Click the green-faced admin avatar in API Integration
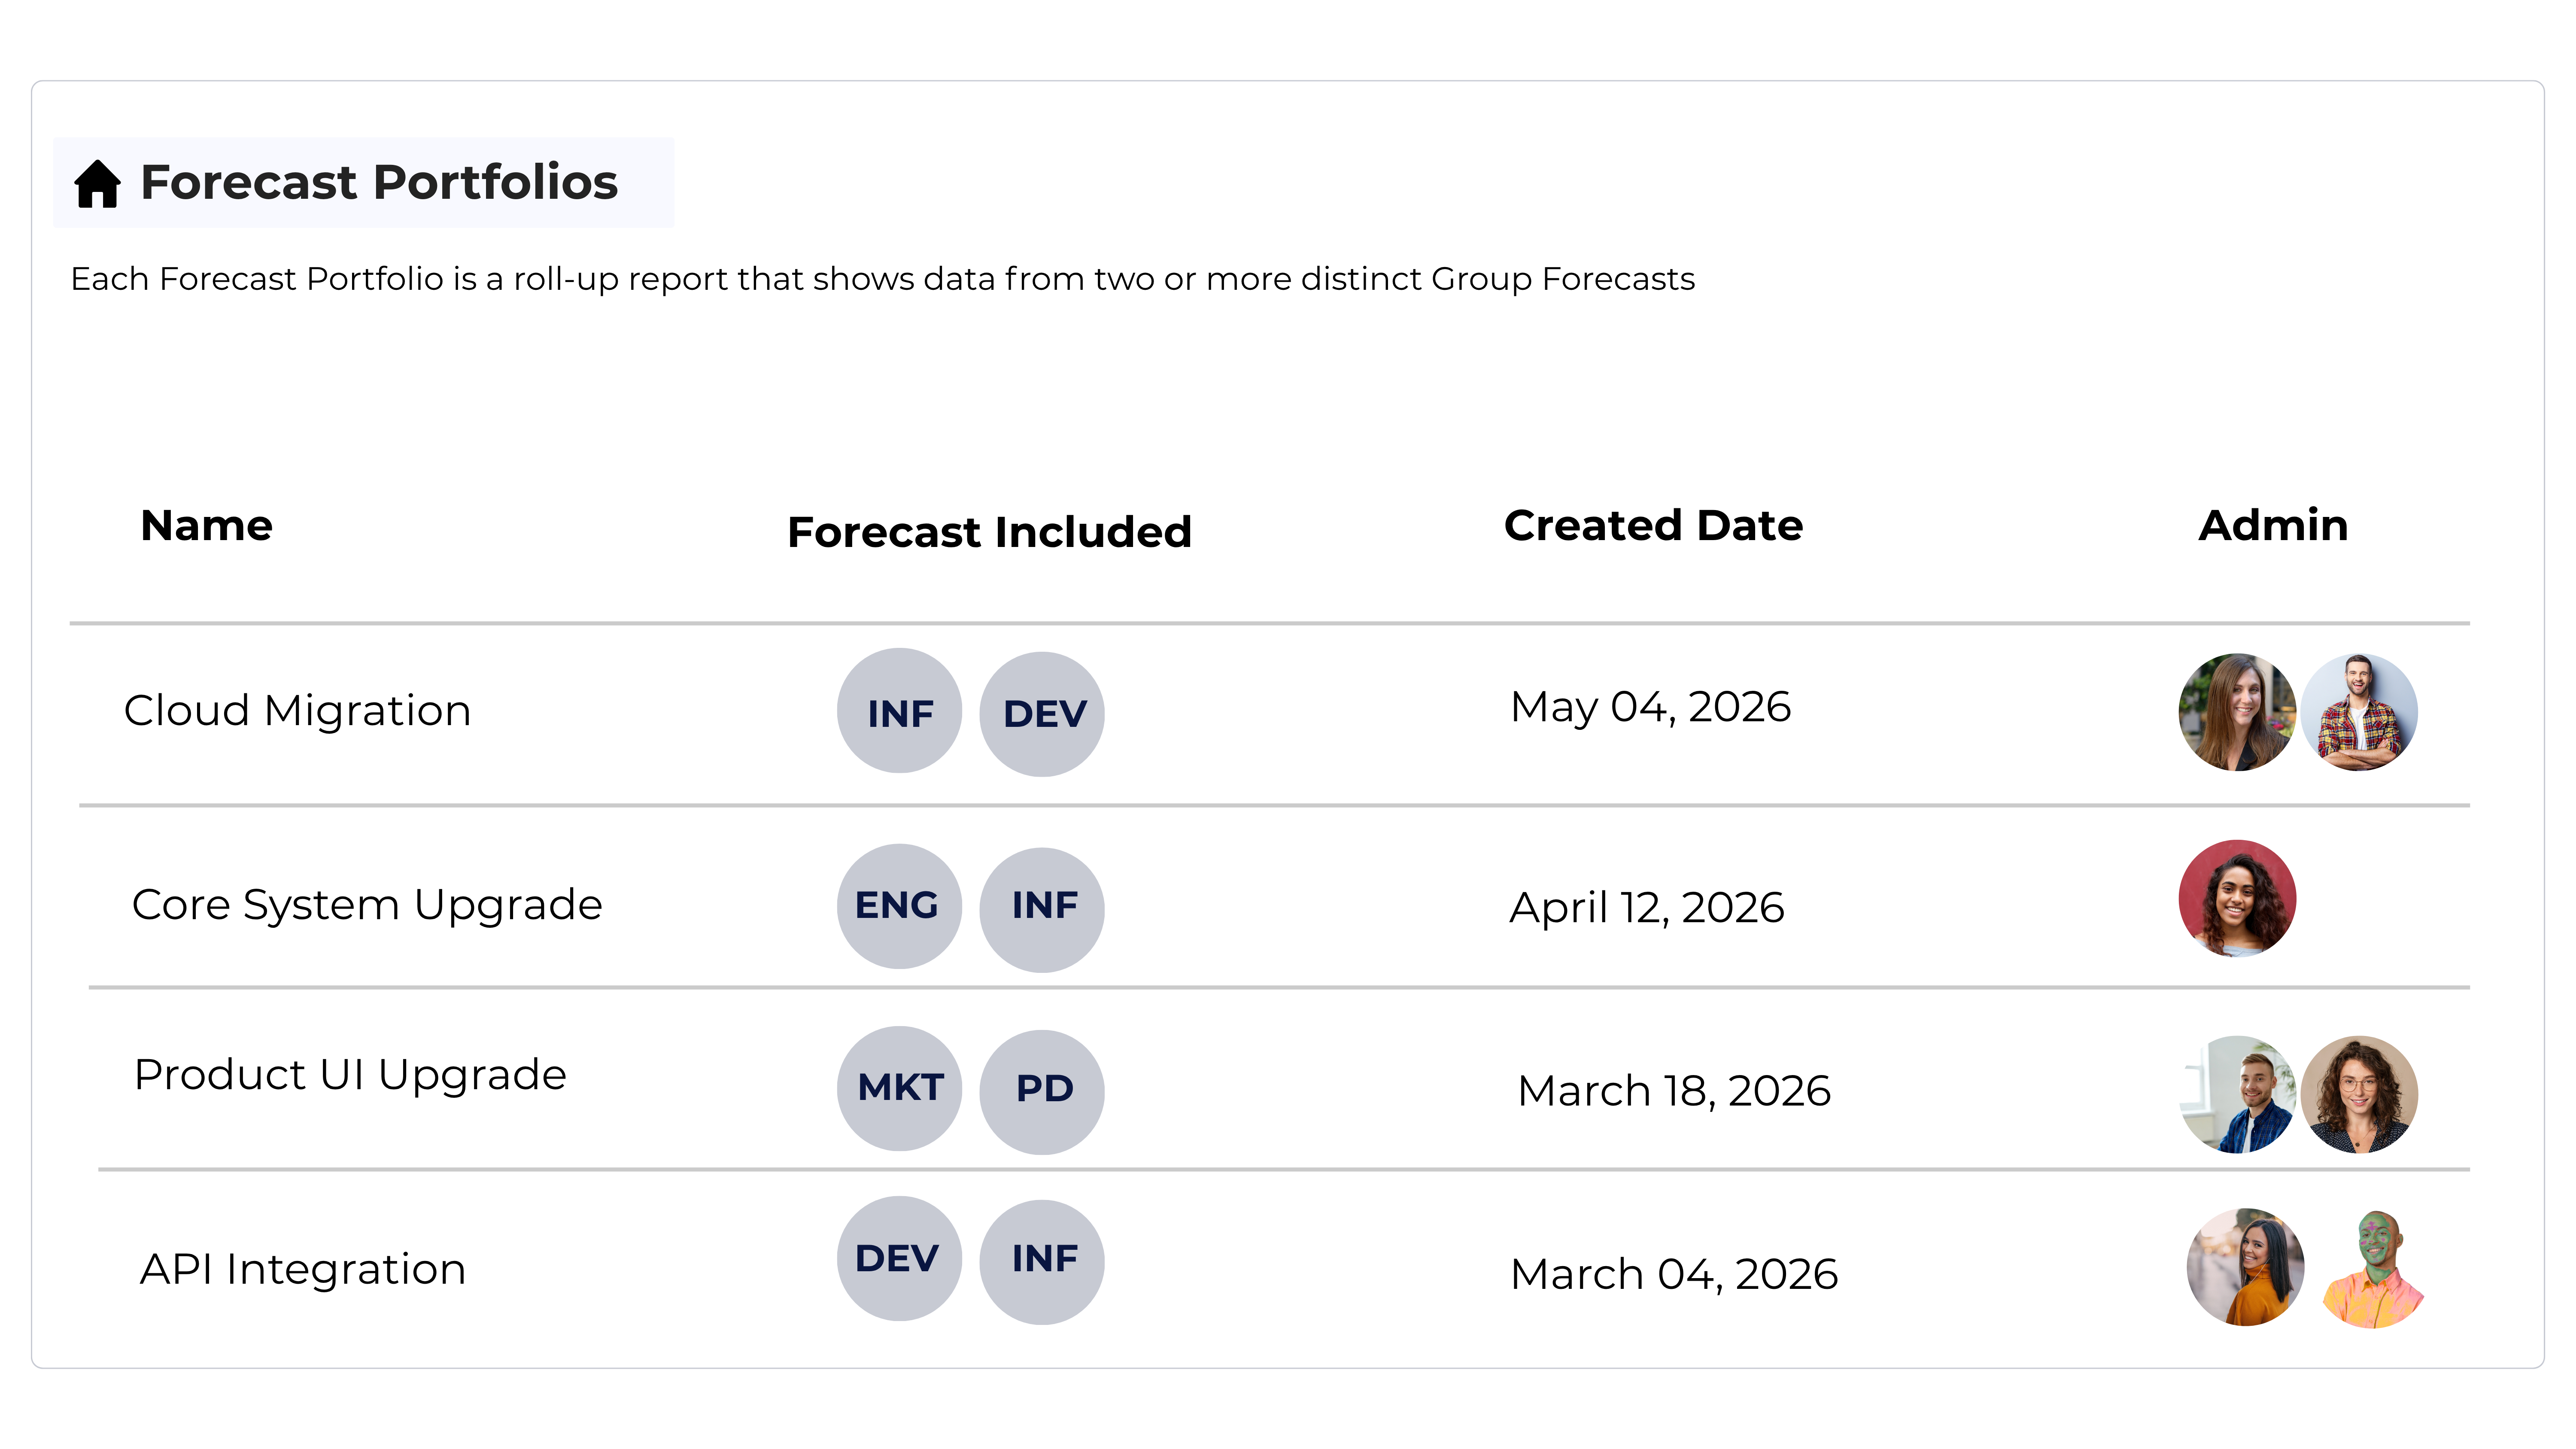This screenshot has width=2576, height=1449. click(x=2373, y=1268)
